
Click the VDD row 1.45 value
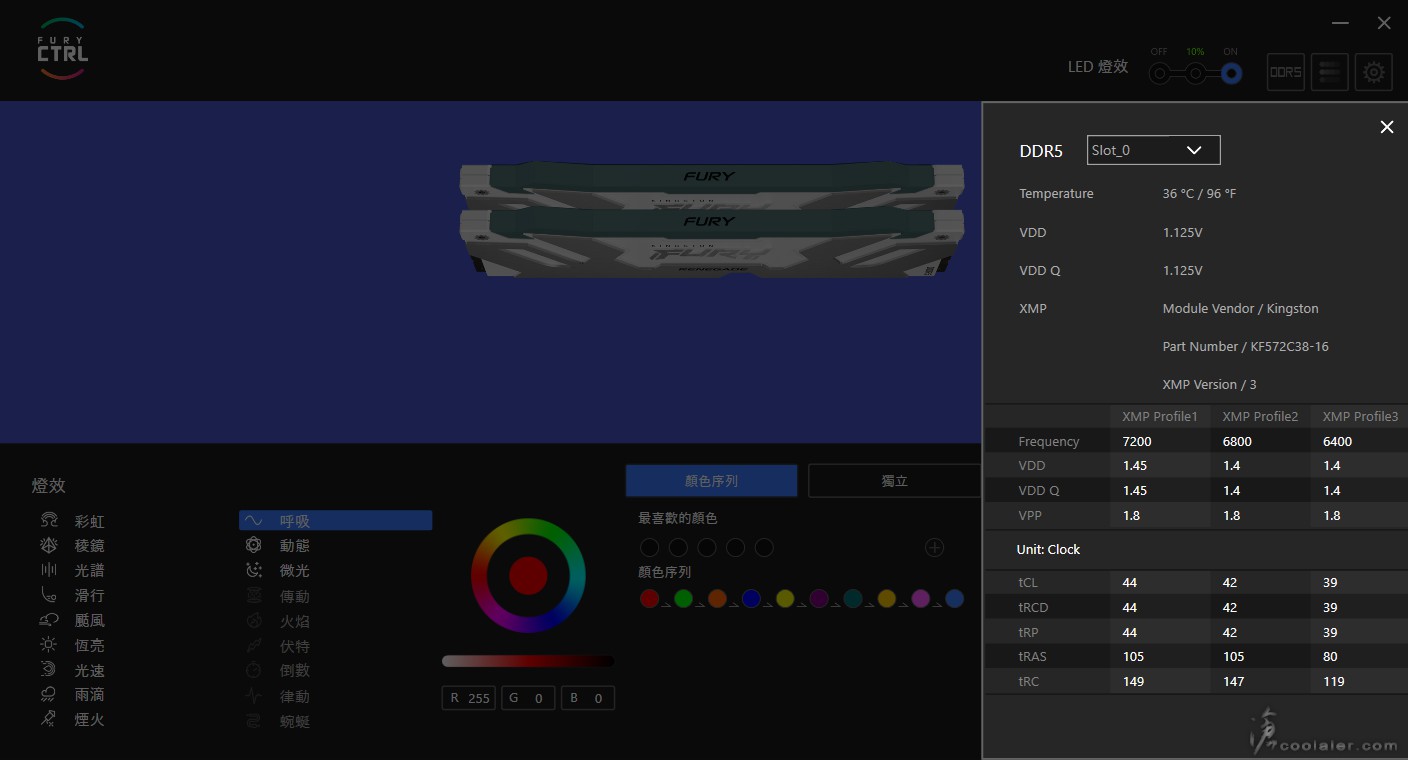[x=1135, y=465]
